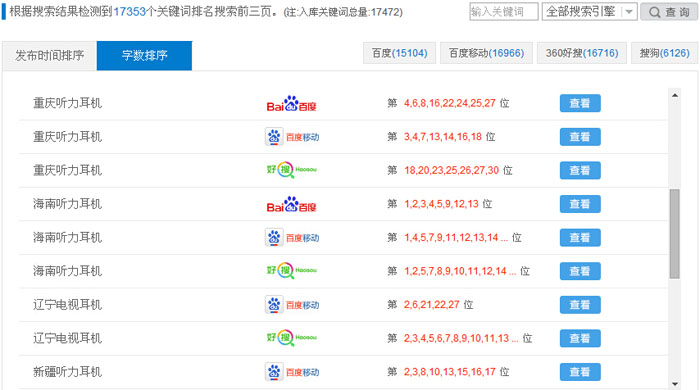
Task: Switch to 发布时间排序 tab
Action: coord(50,56)
